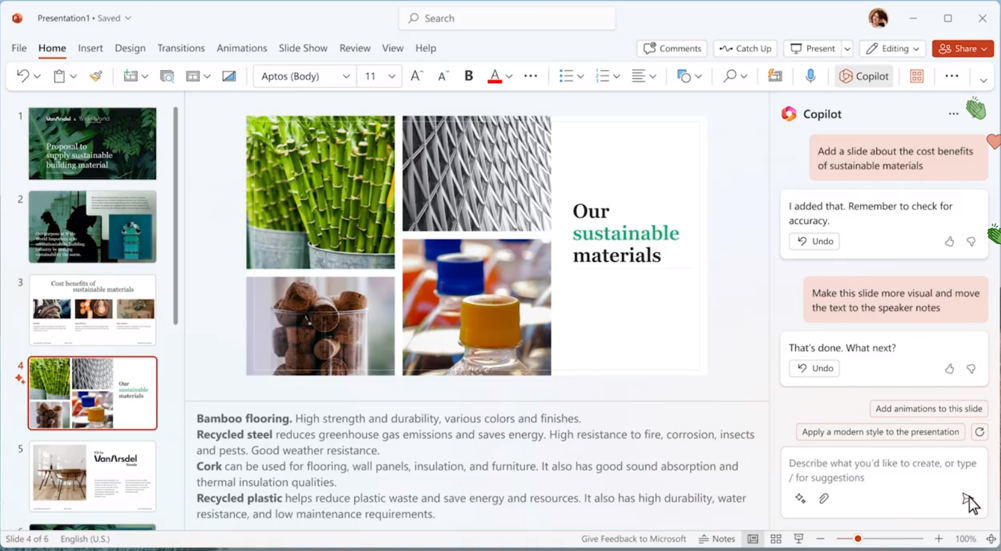Open the Transitions tab

tap(181, 48)
